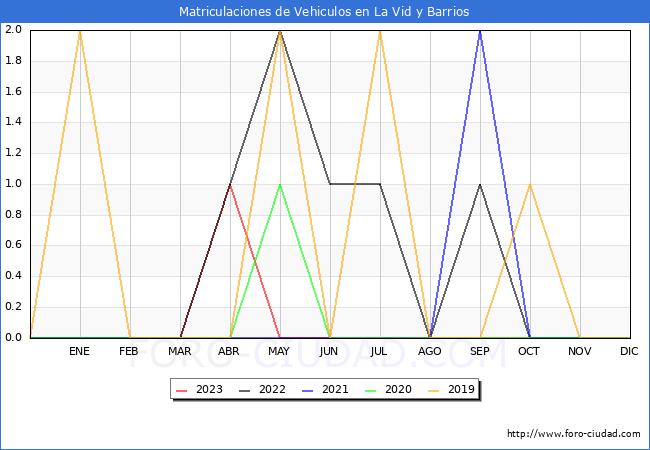Click the 0.6 y-axis value

[13, 245]
